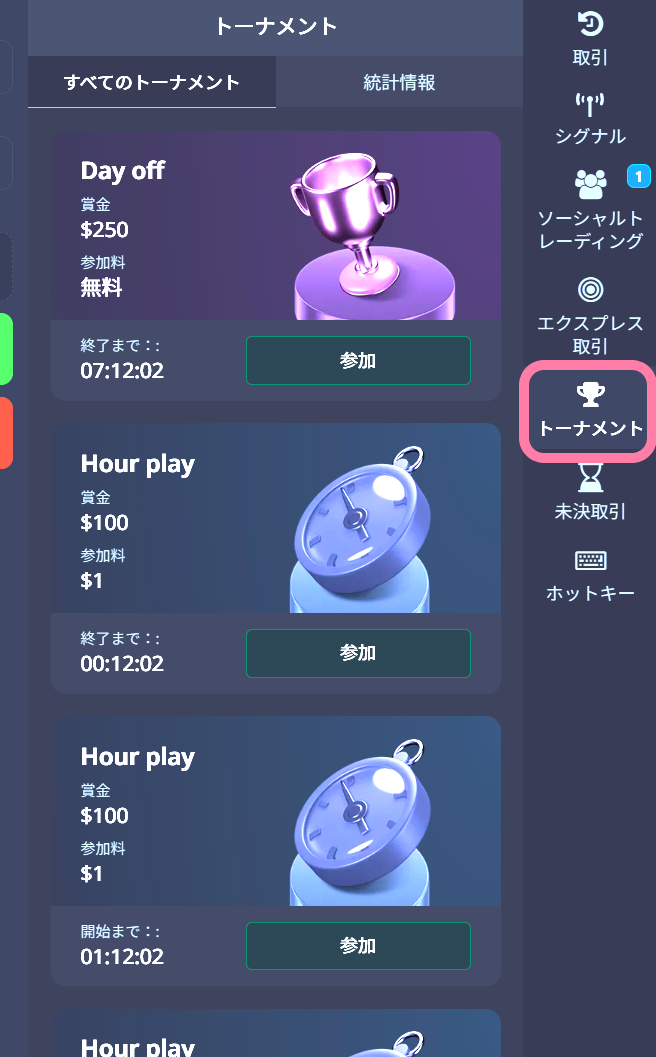Open the partially visible bottom Hour play card

276,1033
